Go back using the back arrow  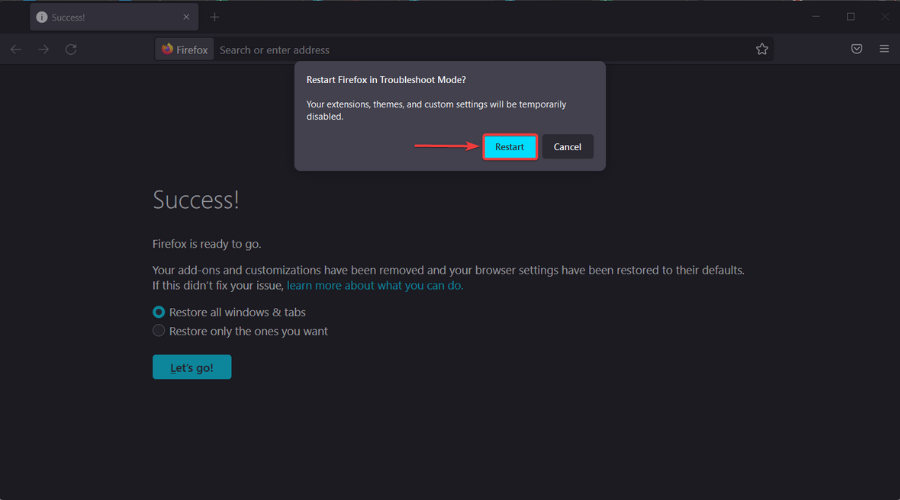15,49
